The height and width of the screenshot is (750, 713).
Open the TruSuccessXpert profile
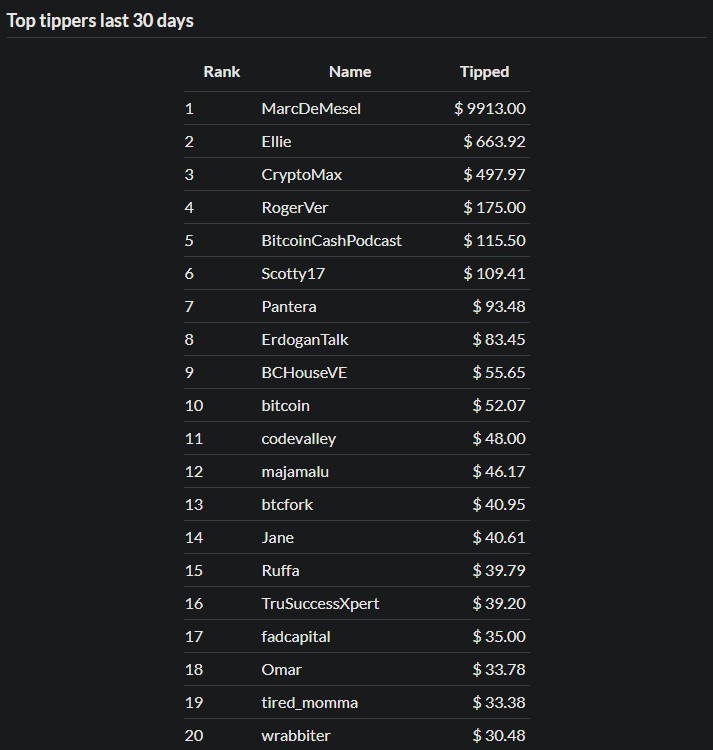point(320,604)
